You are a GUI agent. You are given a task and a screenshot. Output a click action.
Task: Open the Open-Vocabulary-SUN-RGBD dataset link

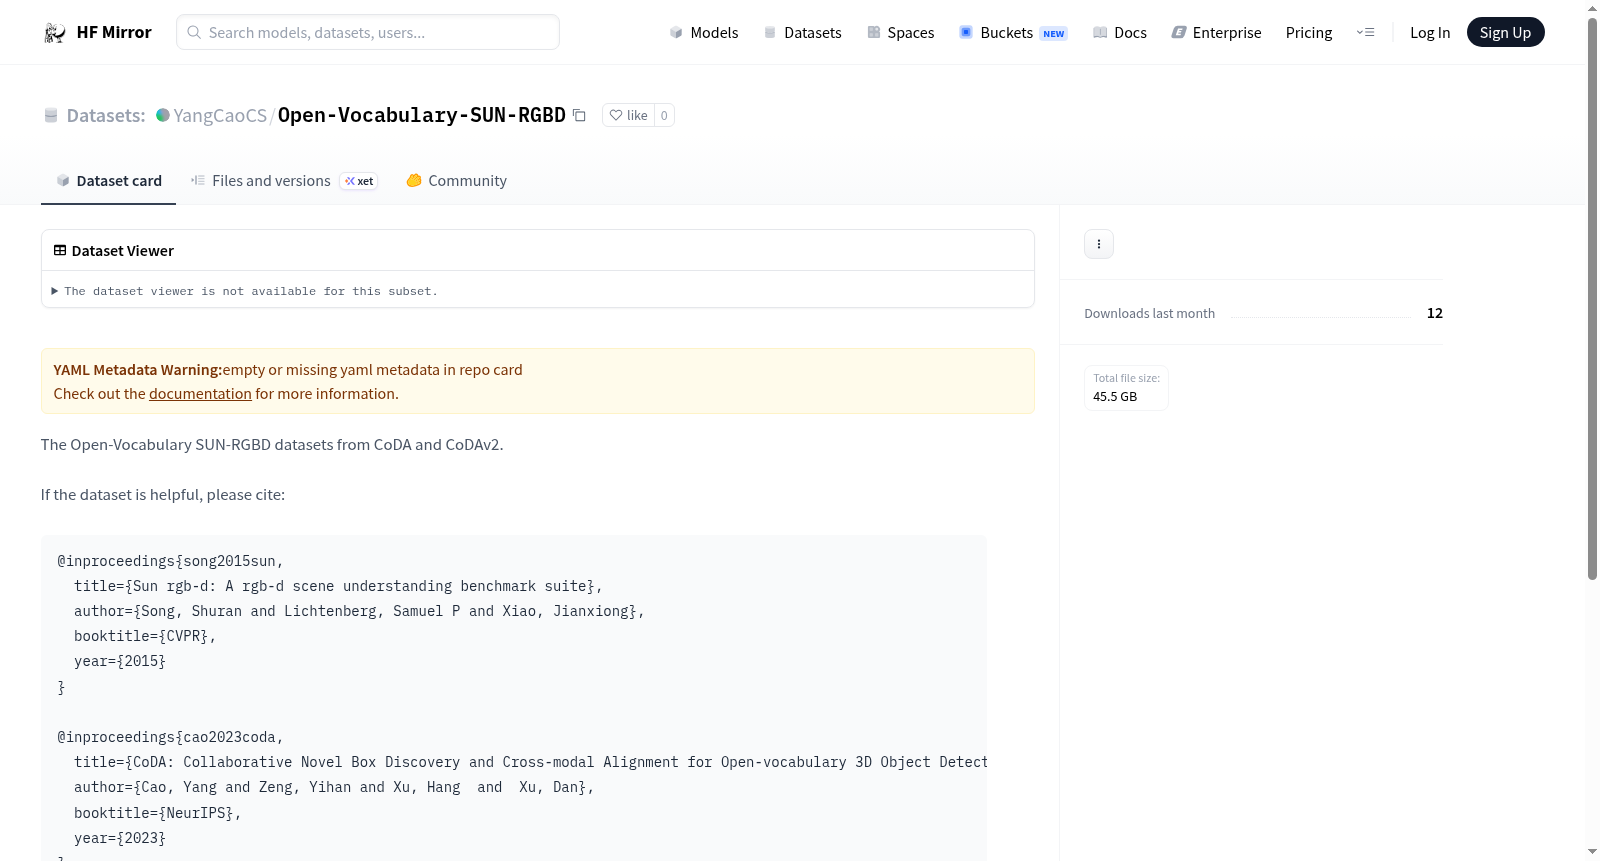click(x=422, y=115)
